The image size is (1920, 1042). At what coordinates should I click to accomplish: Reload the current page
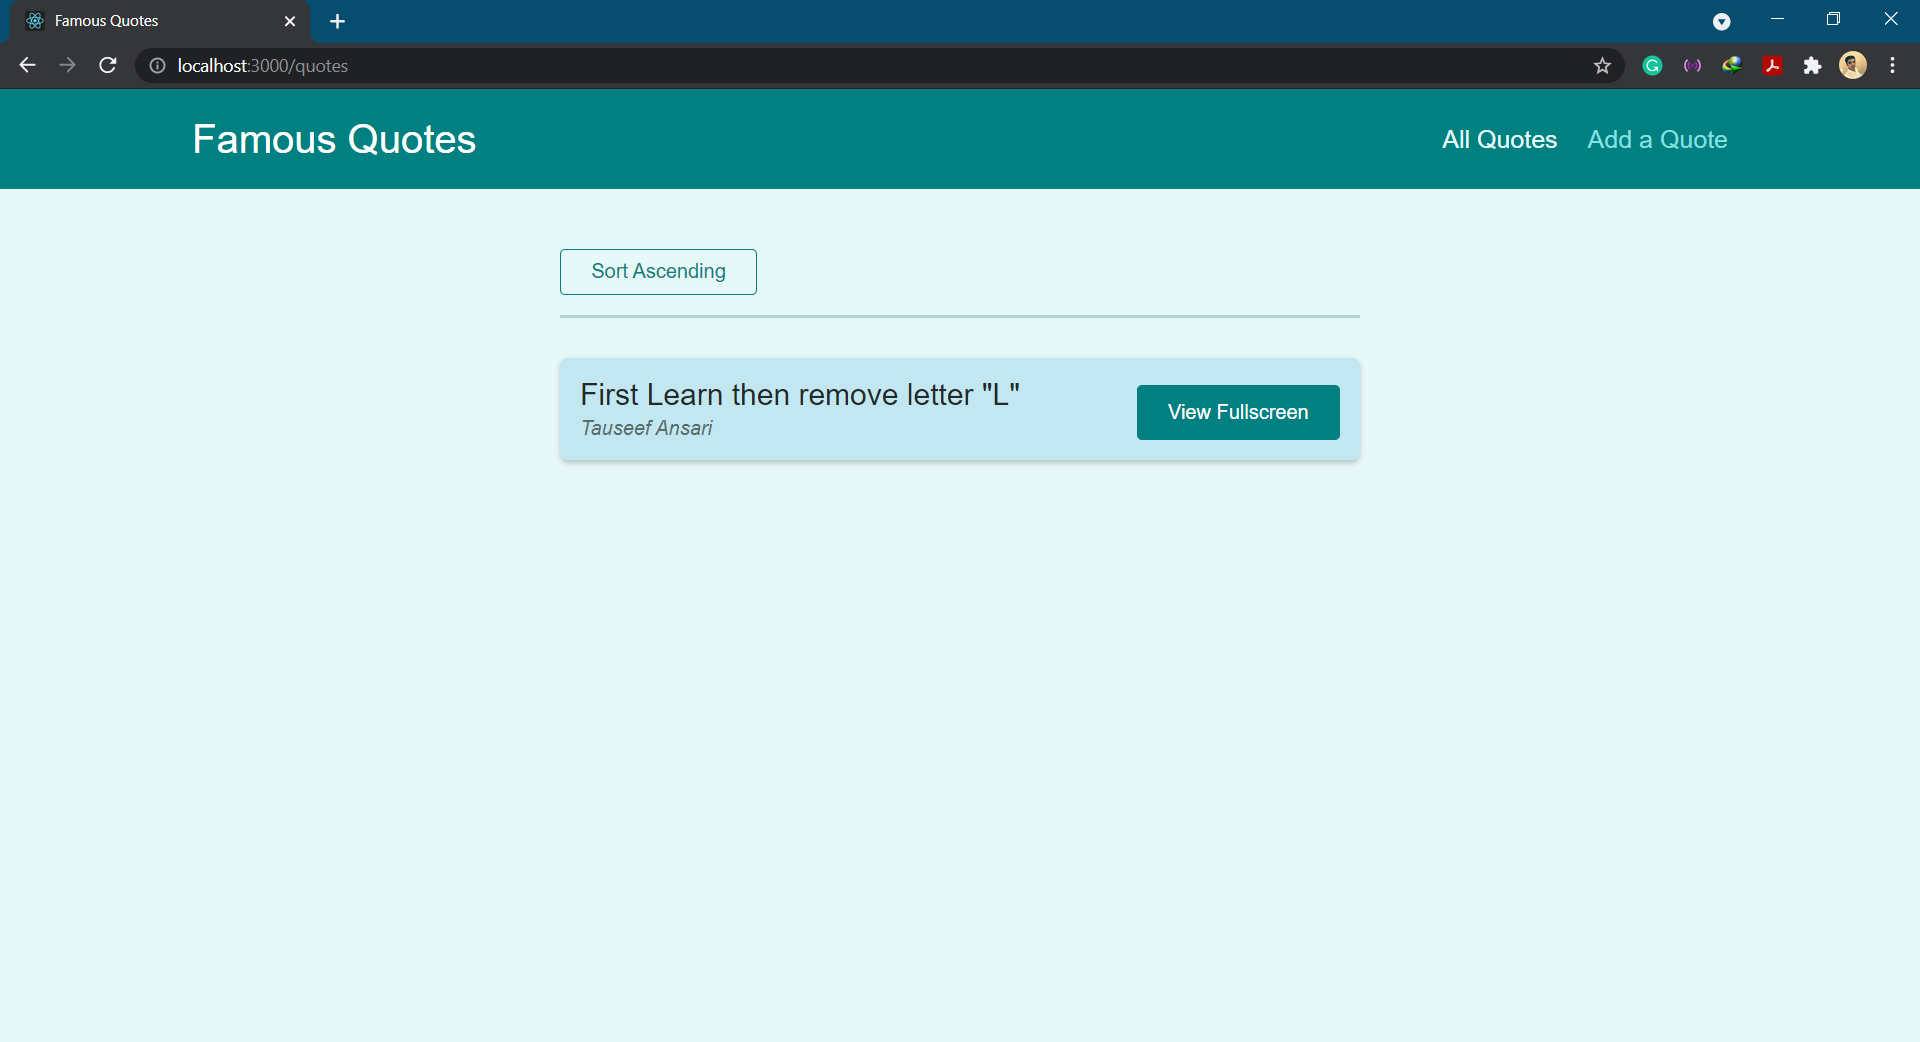click(x=108, y=65)
